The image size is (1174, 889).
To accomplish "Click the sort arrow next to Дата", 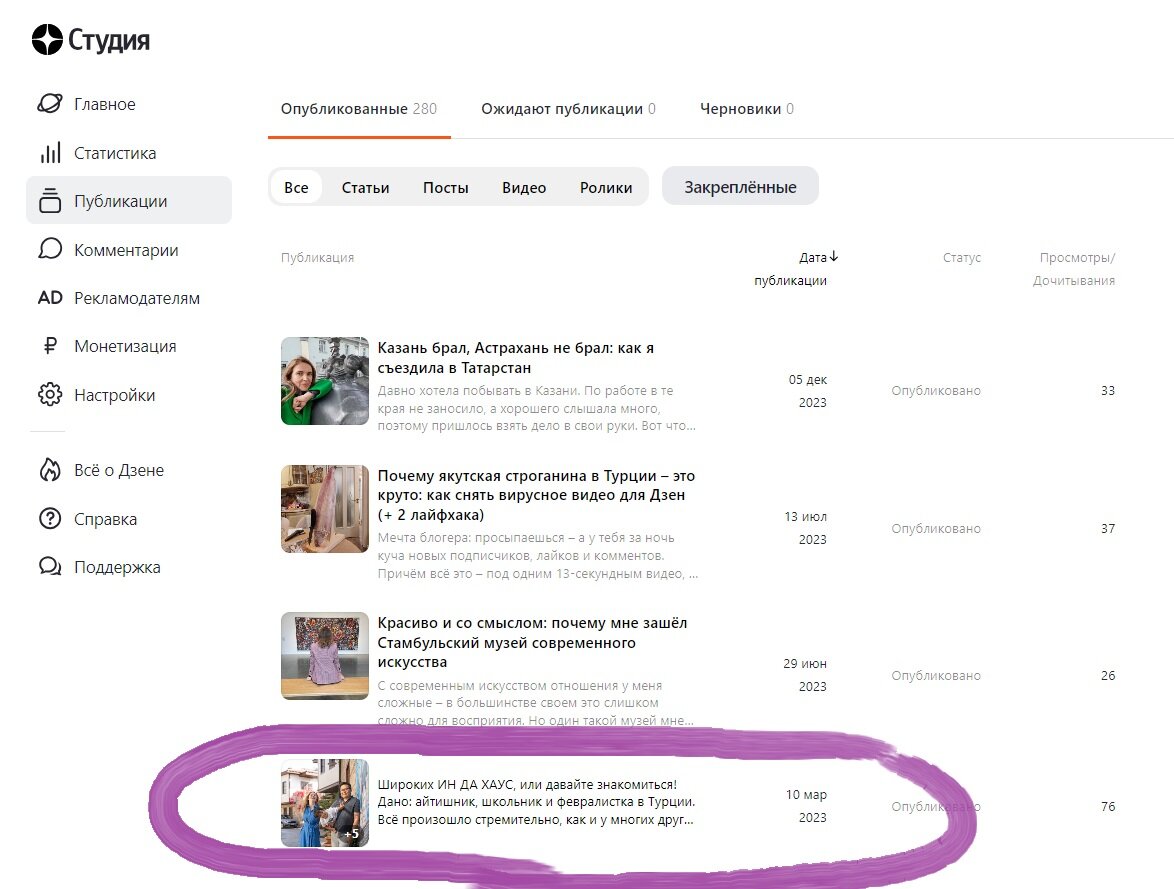I will pos(834,257).
